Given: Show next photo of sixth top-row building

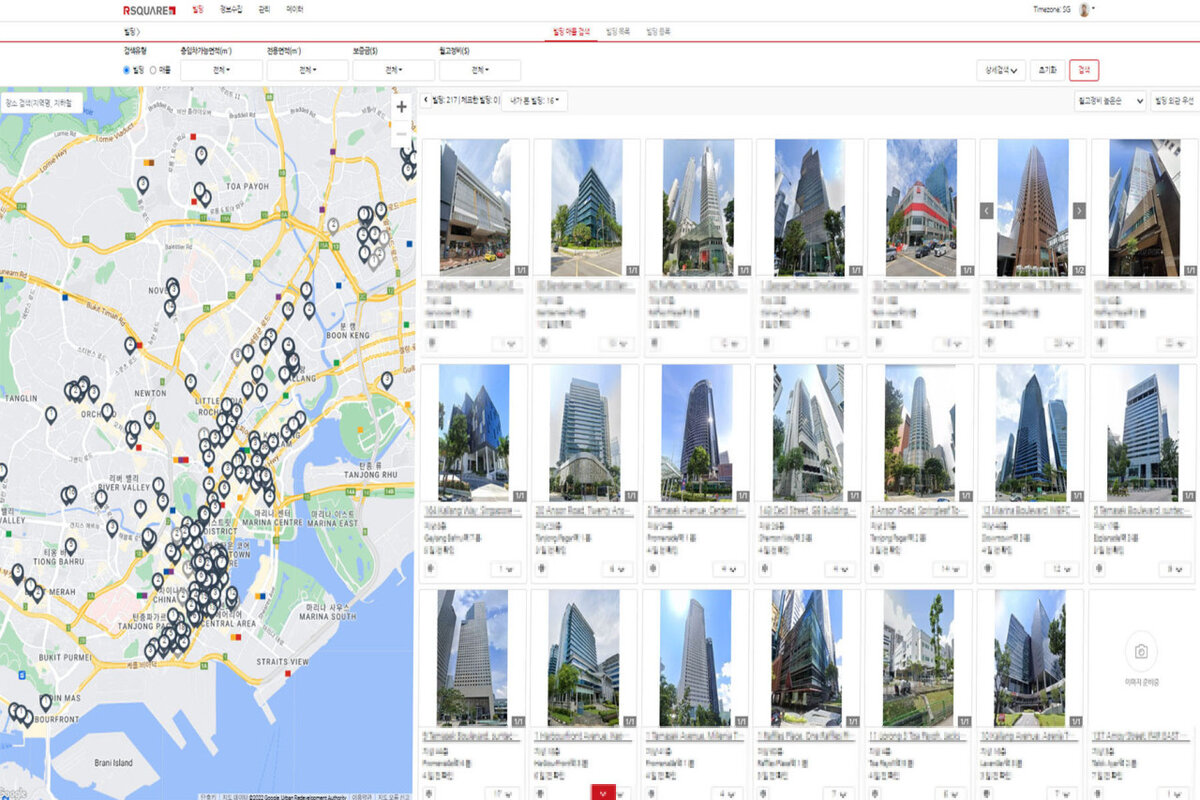Looking at the screenshot, I should point(1079,210).
